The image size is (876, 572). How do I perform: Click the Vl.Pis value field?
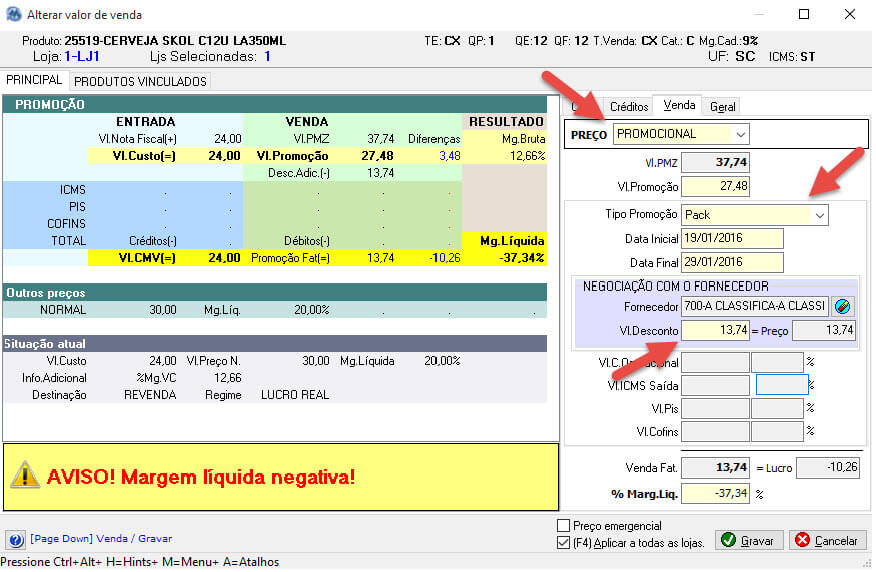pos(715,409)
